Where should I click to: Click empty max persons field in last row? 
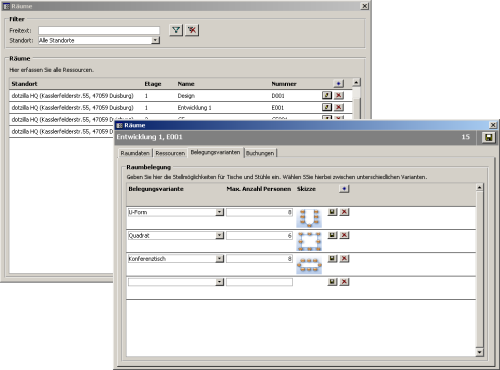[x=259, y=282]
